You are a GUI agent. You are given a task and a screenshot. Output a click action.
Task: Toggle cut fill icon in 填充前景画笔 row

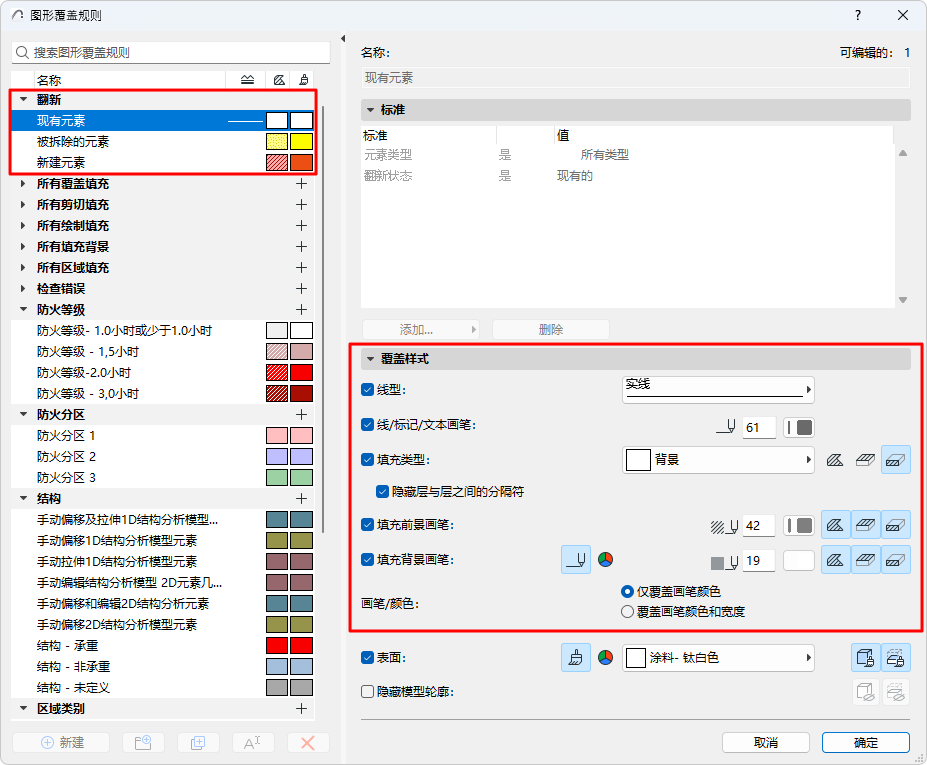(896, 525)
